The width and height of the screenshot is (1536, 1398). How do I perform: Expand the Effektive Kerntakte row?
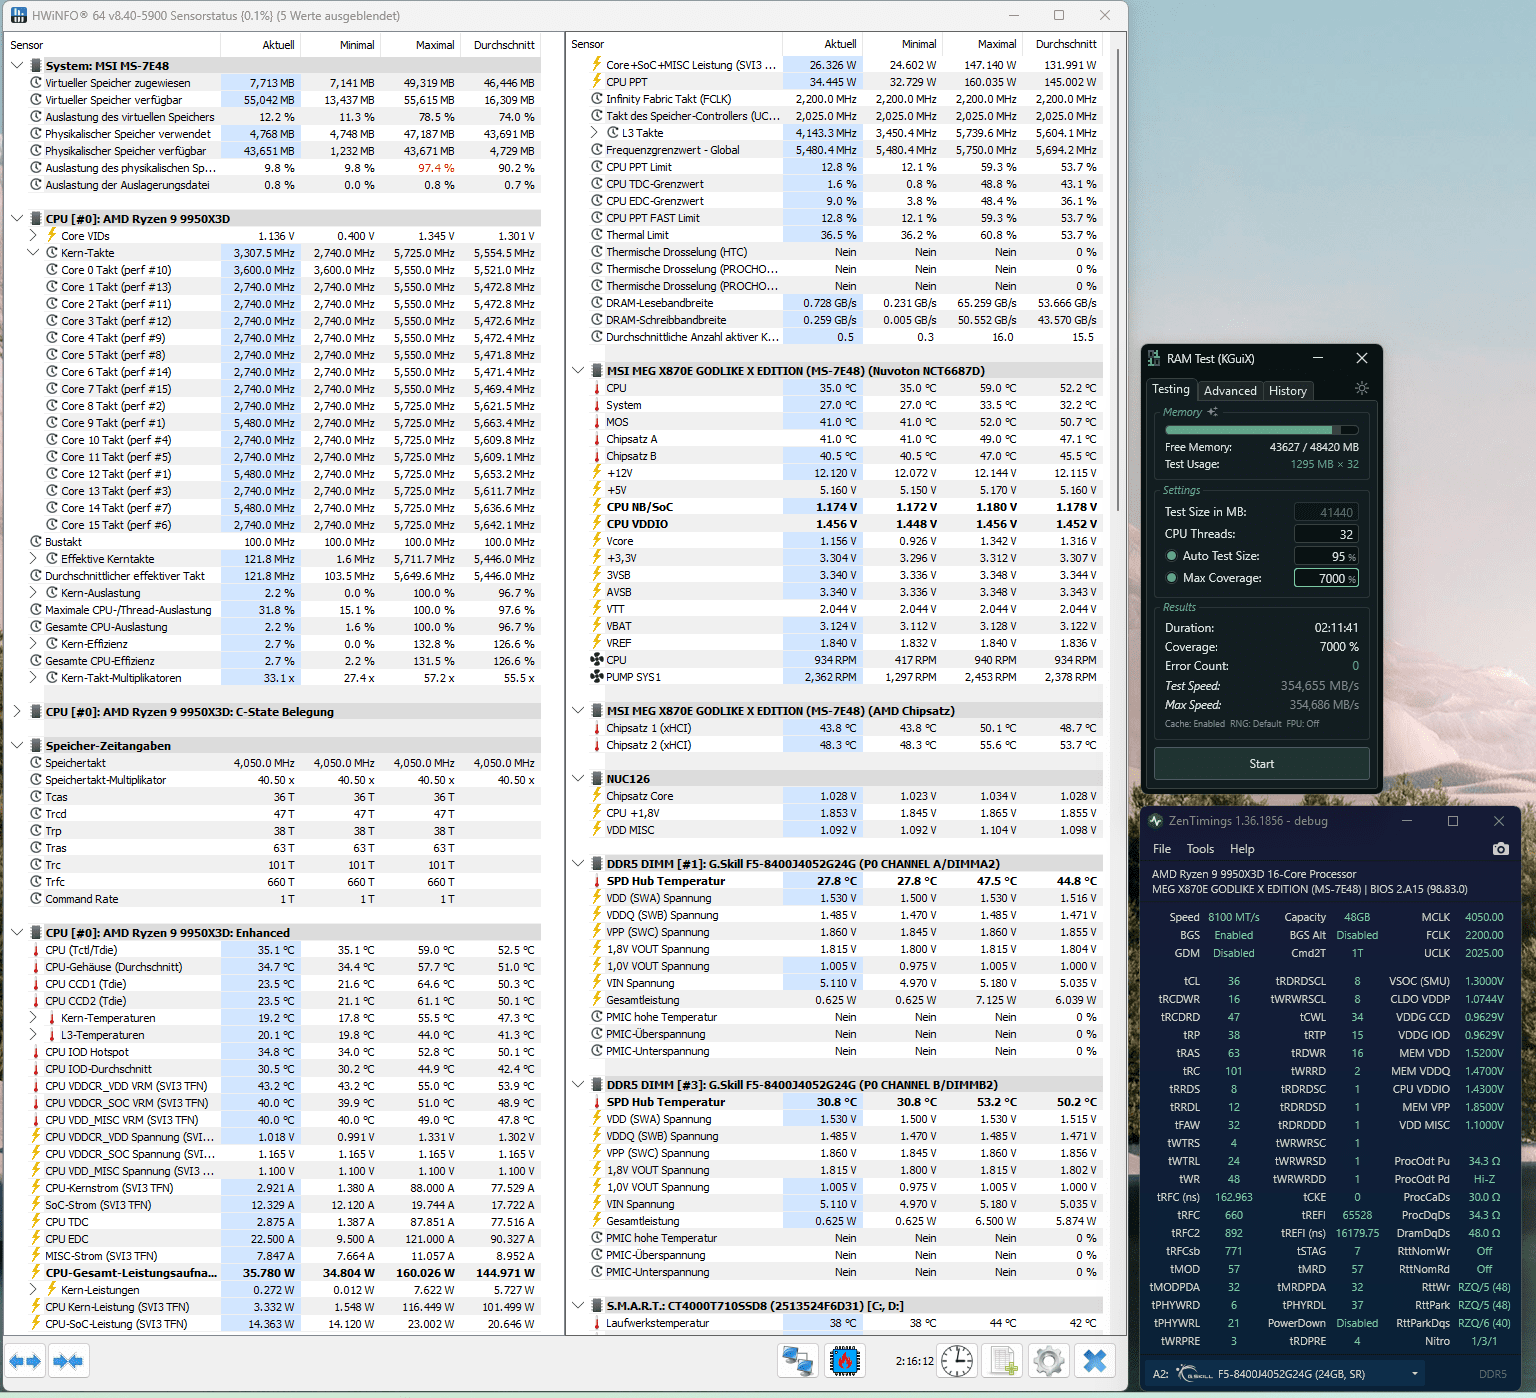point(33,559)
